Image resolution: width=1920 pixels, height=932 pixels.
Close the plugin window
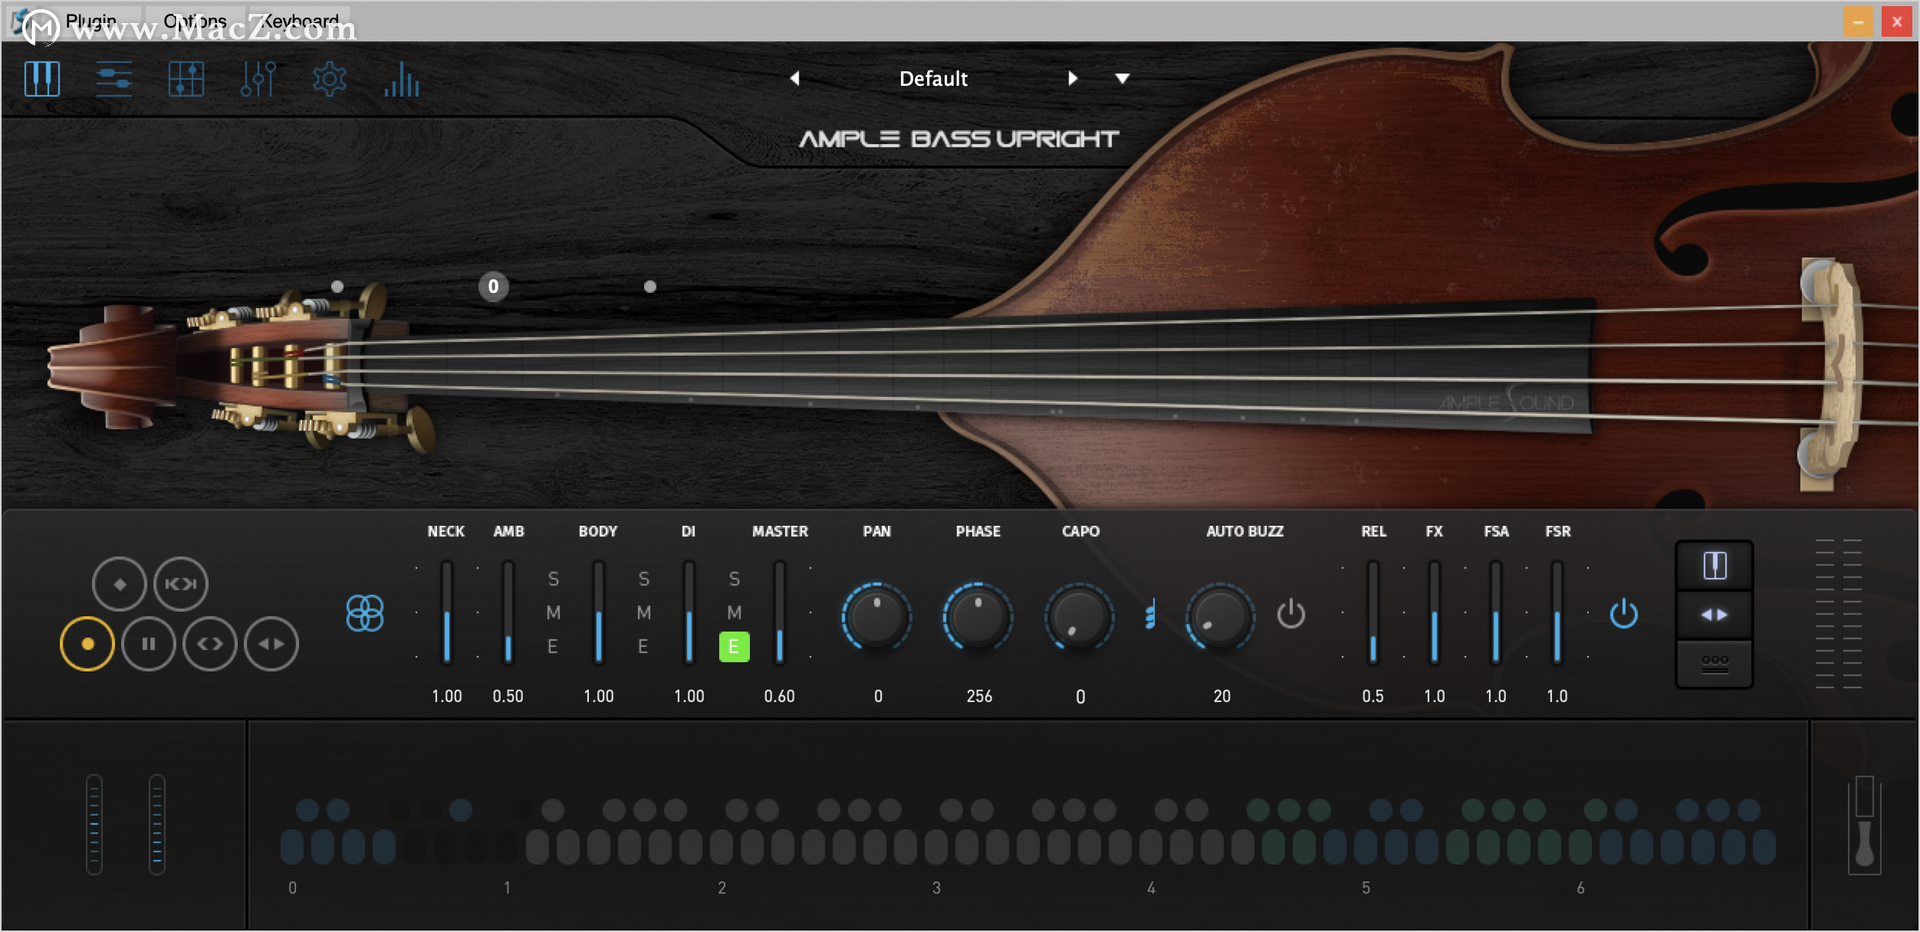coord(1896,21)
